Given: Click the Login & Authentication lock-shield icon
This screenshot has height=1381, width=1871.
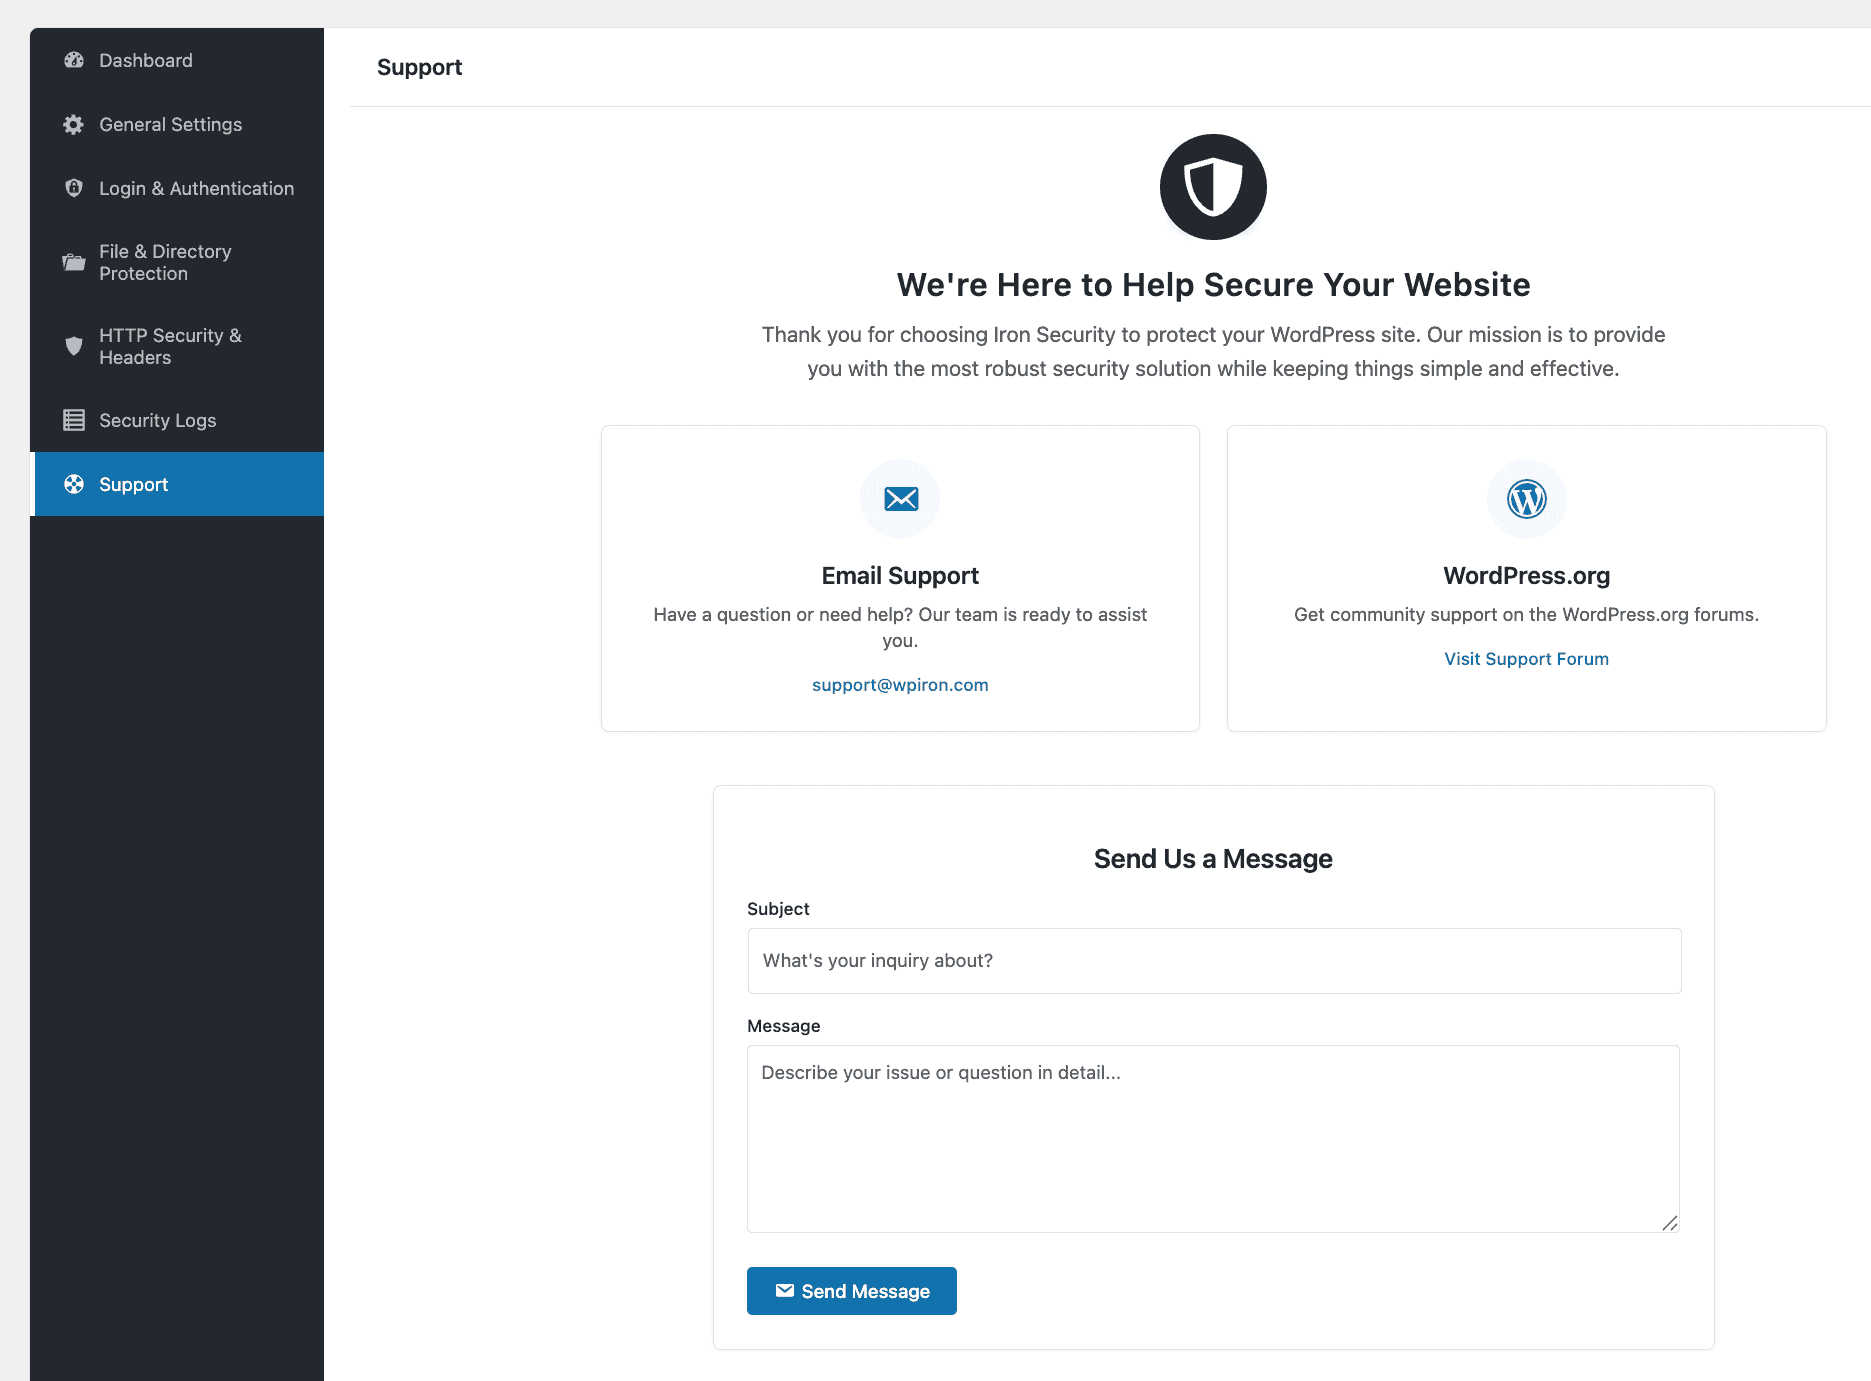Looking at the screenshot, I should [74, 188].
